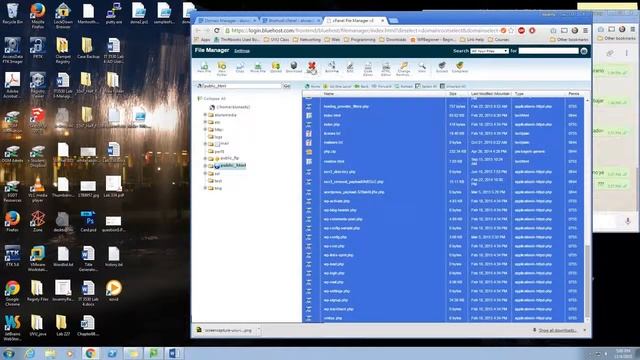The image size is (640, 360).
Task: Click the Rename toolbar icon
Action: coord(331,67)
